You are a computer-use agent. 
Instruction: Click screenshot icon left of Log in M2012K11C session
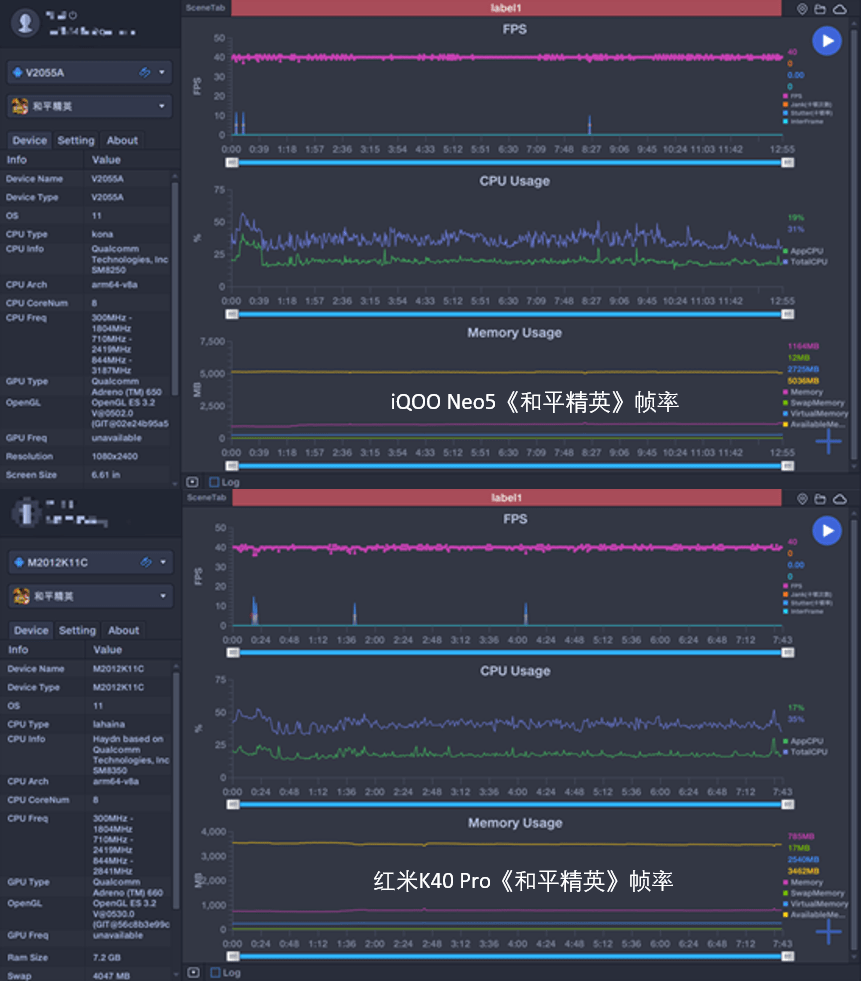[193, 972]
